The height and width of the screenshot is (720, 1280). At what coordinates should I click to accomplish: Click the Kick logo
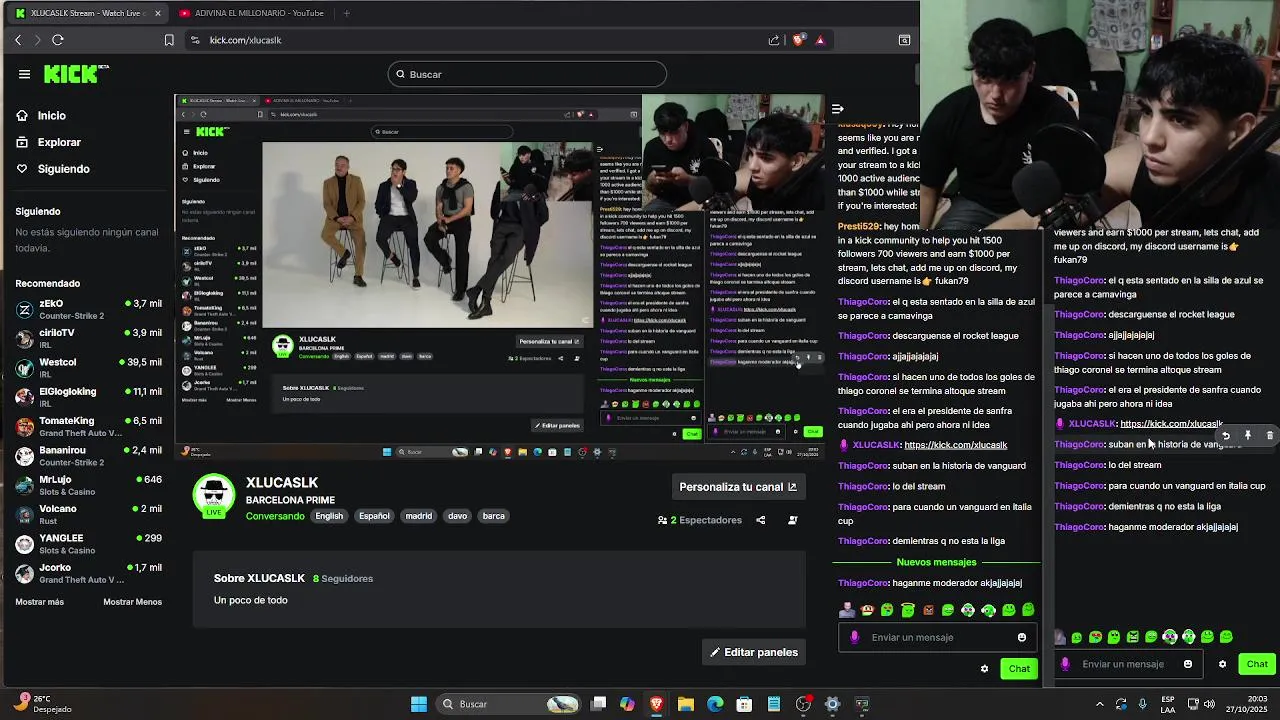point(76,74)
